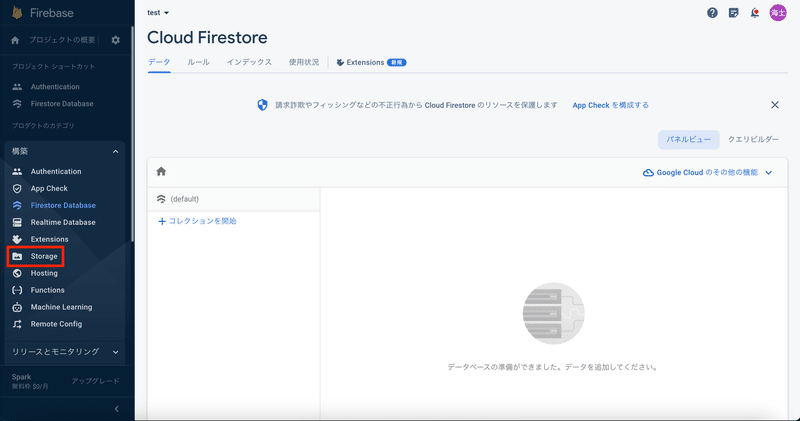Switch to the データ tab
Viewport: 800px width, 421px height.
coord(159,62)
